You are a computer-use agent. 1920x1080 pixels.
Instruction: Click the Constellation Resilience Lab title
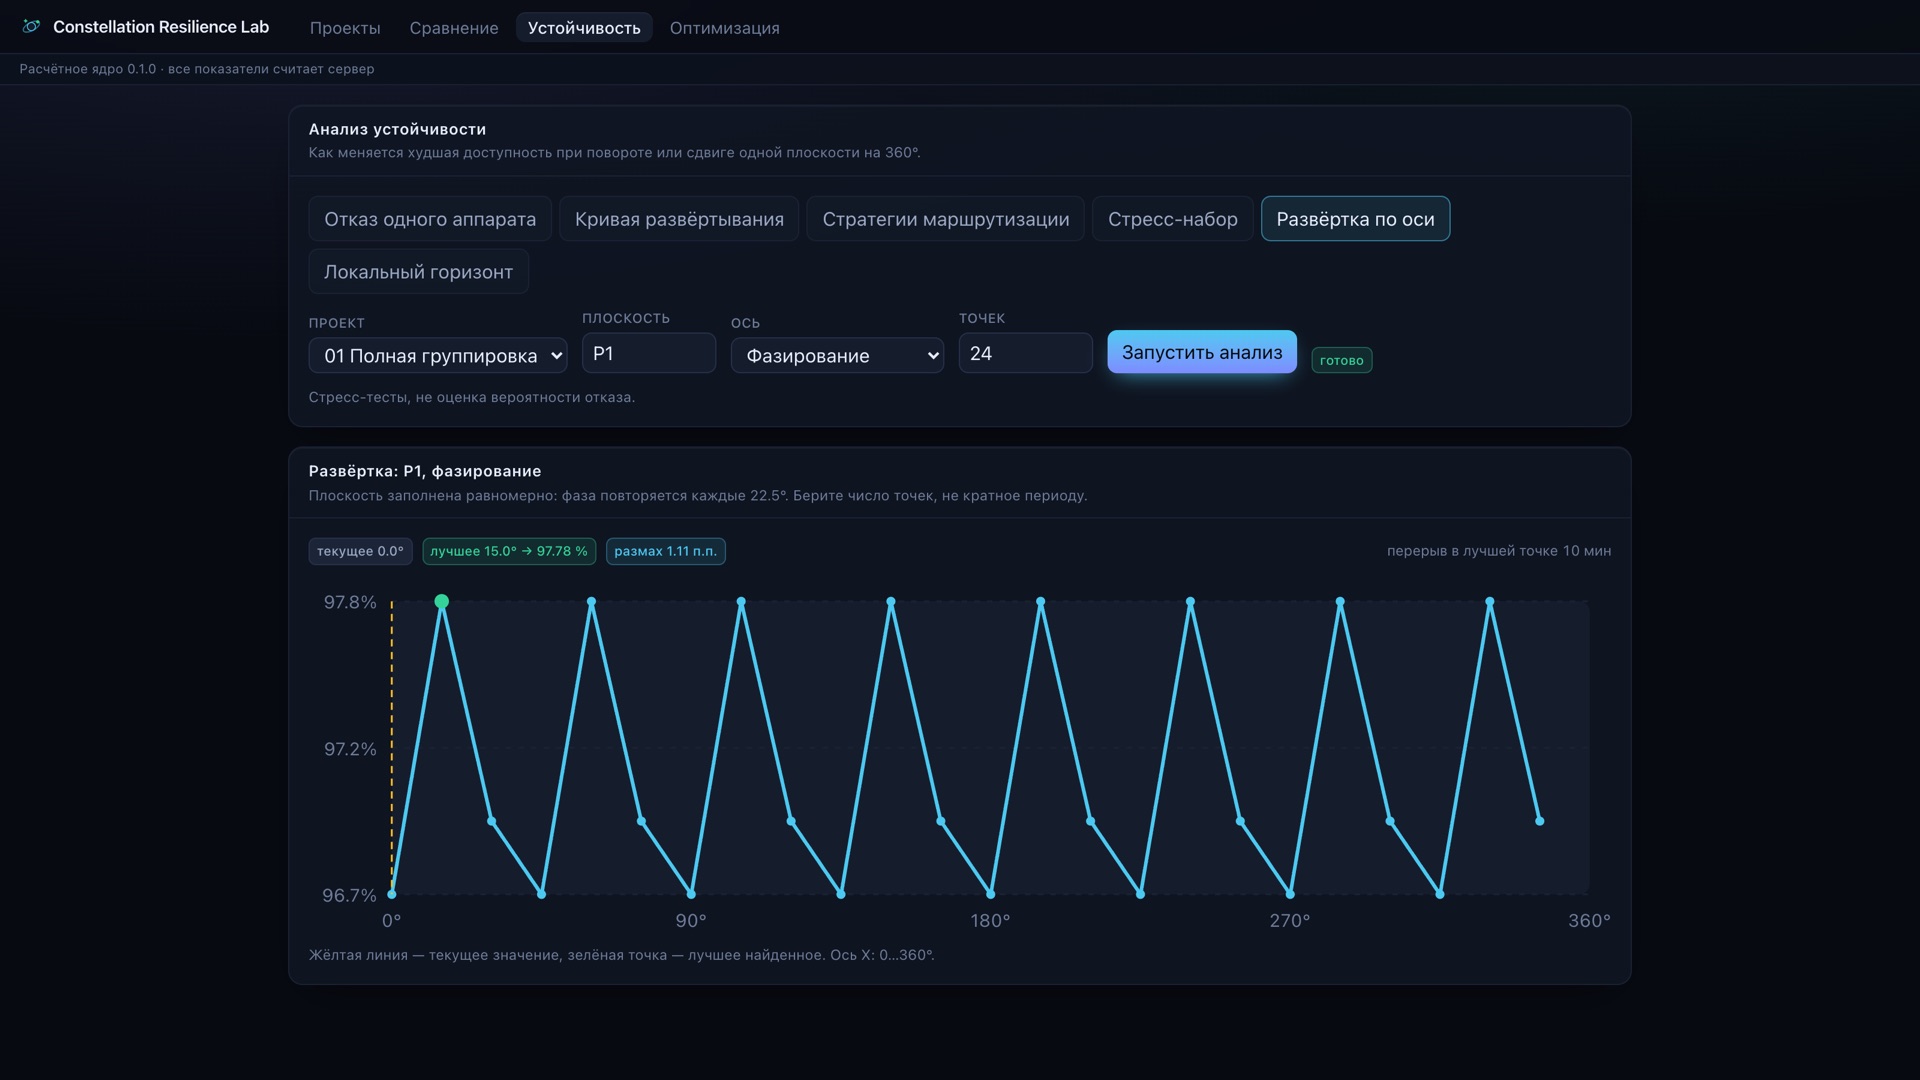(161, 27)
